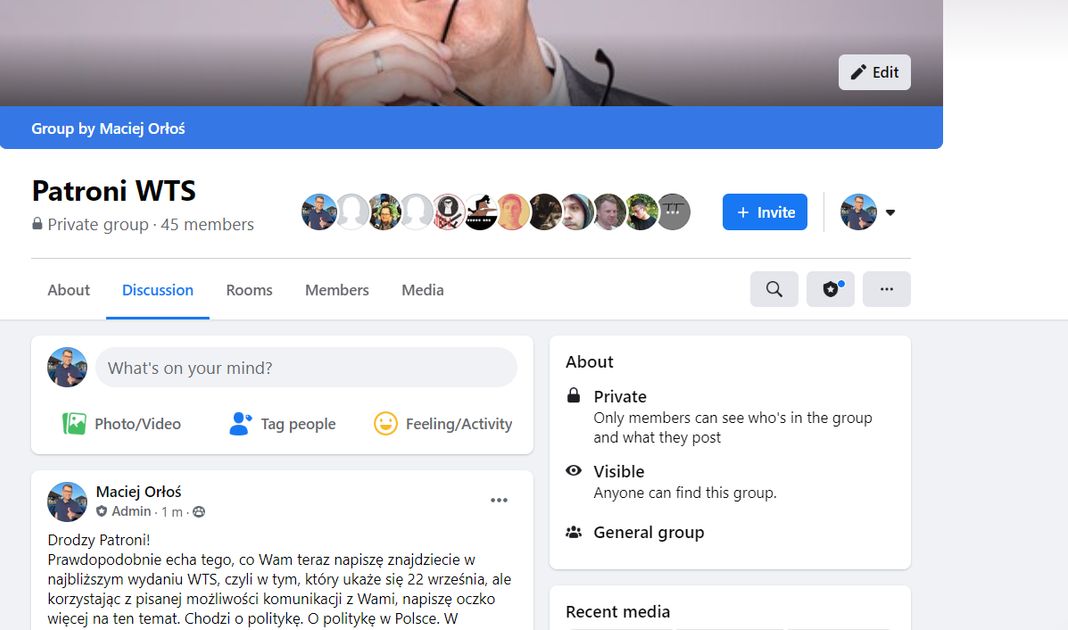Click the What's on your mind field

pos(306,368)
